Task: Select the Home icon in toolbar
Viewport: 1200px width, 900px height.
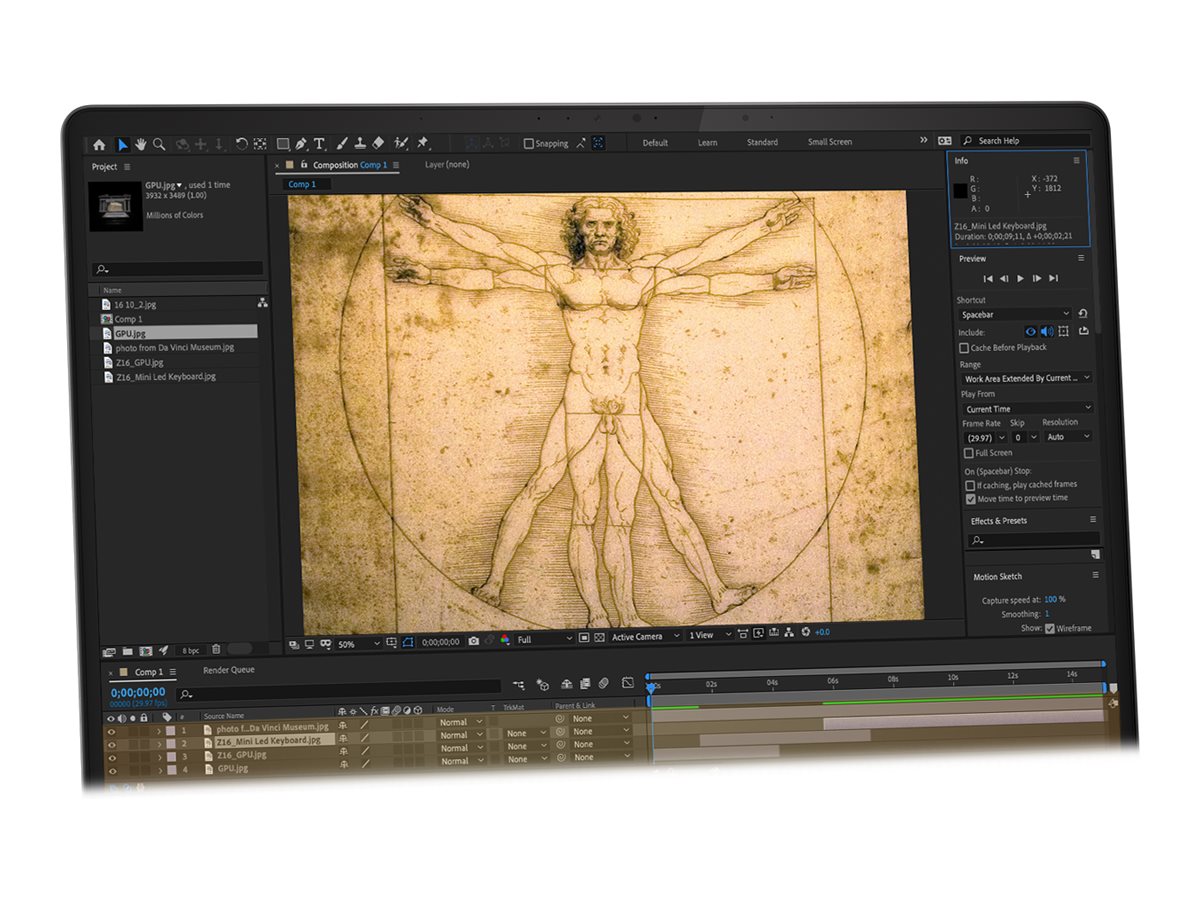Action: coord(99,145)
